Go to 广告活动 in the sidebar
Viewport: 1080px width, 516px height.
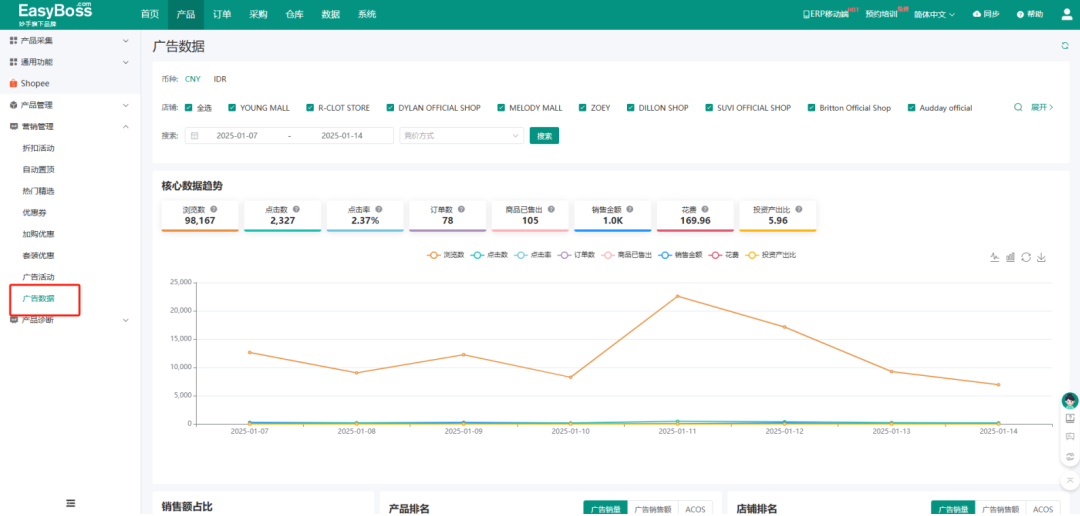tap(39, 277)
